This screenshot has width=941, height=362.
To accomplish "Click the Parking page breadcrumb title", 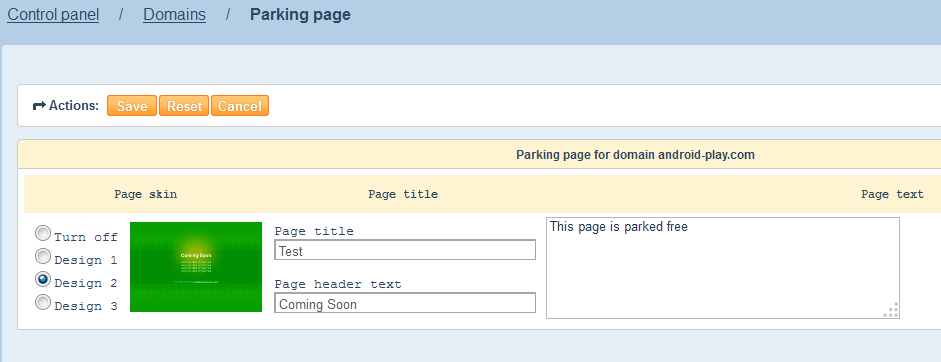I will 300,14.
